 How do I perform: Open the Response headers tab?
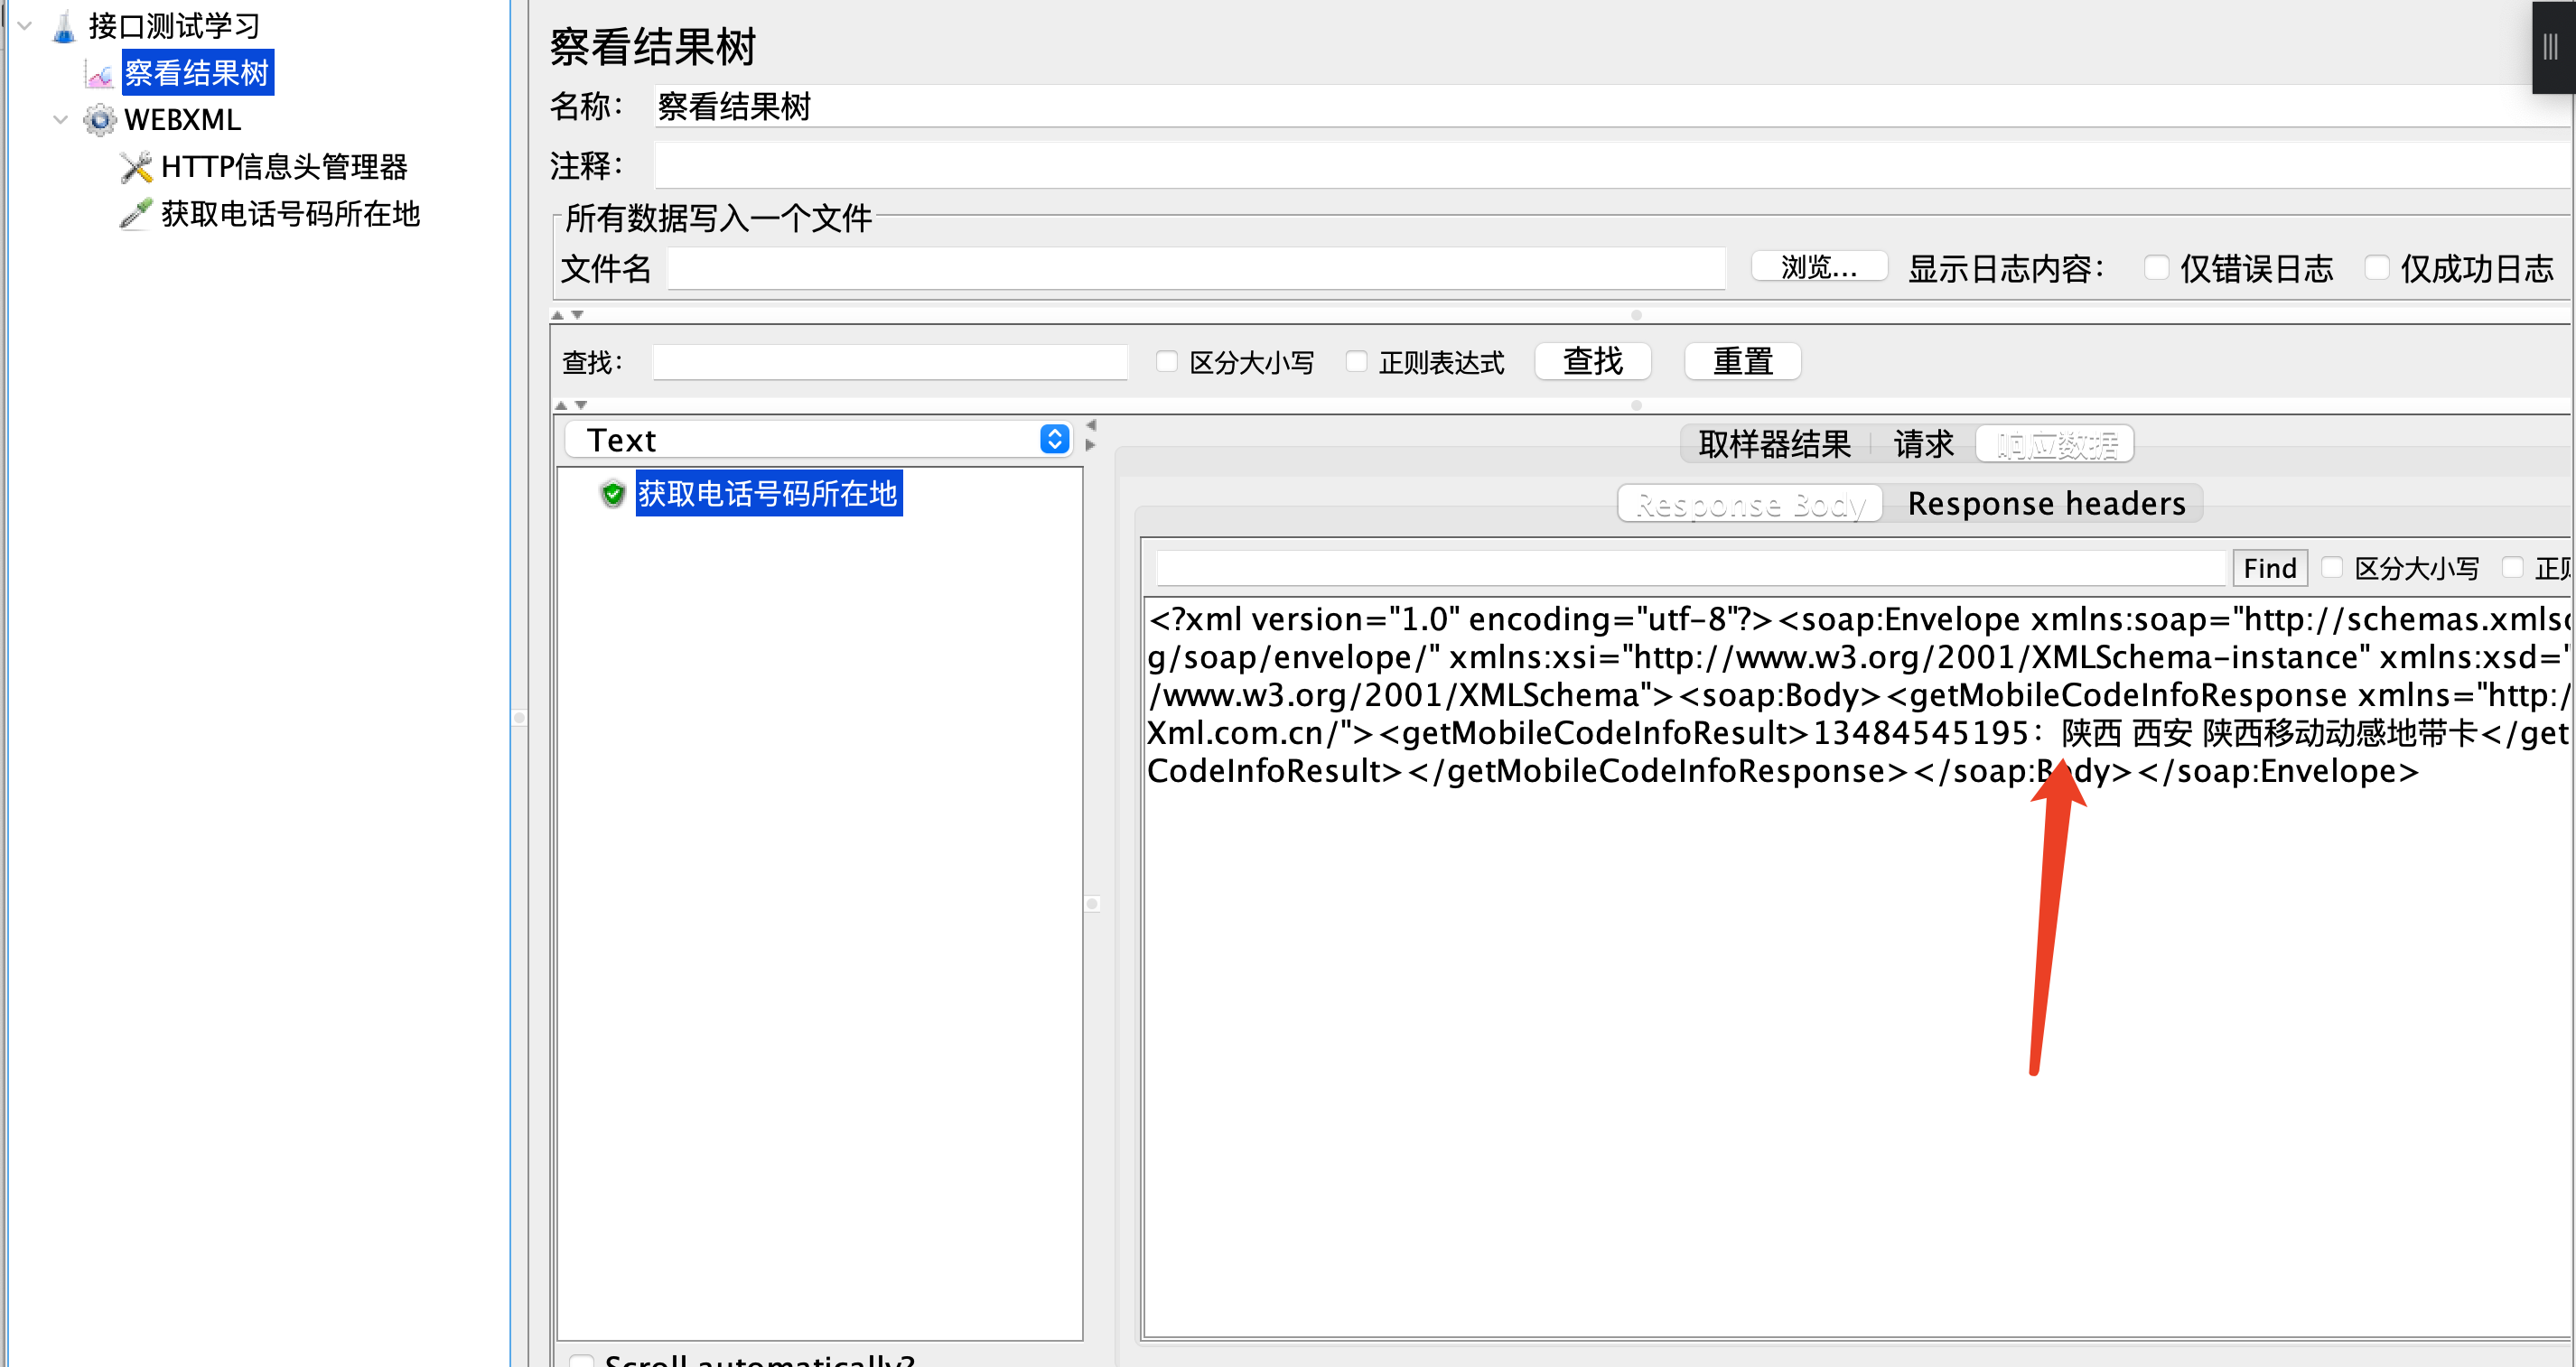(x=2046, y=504)
